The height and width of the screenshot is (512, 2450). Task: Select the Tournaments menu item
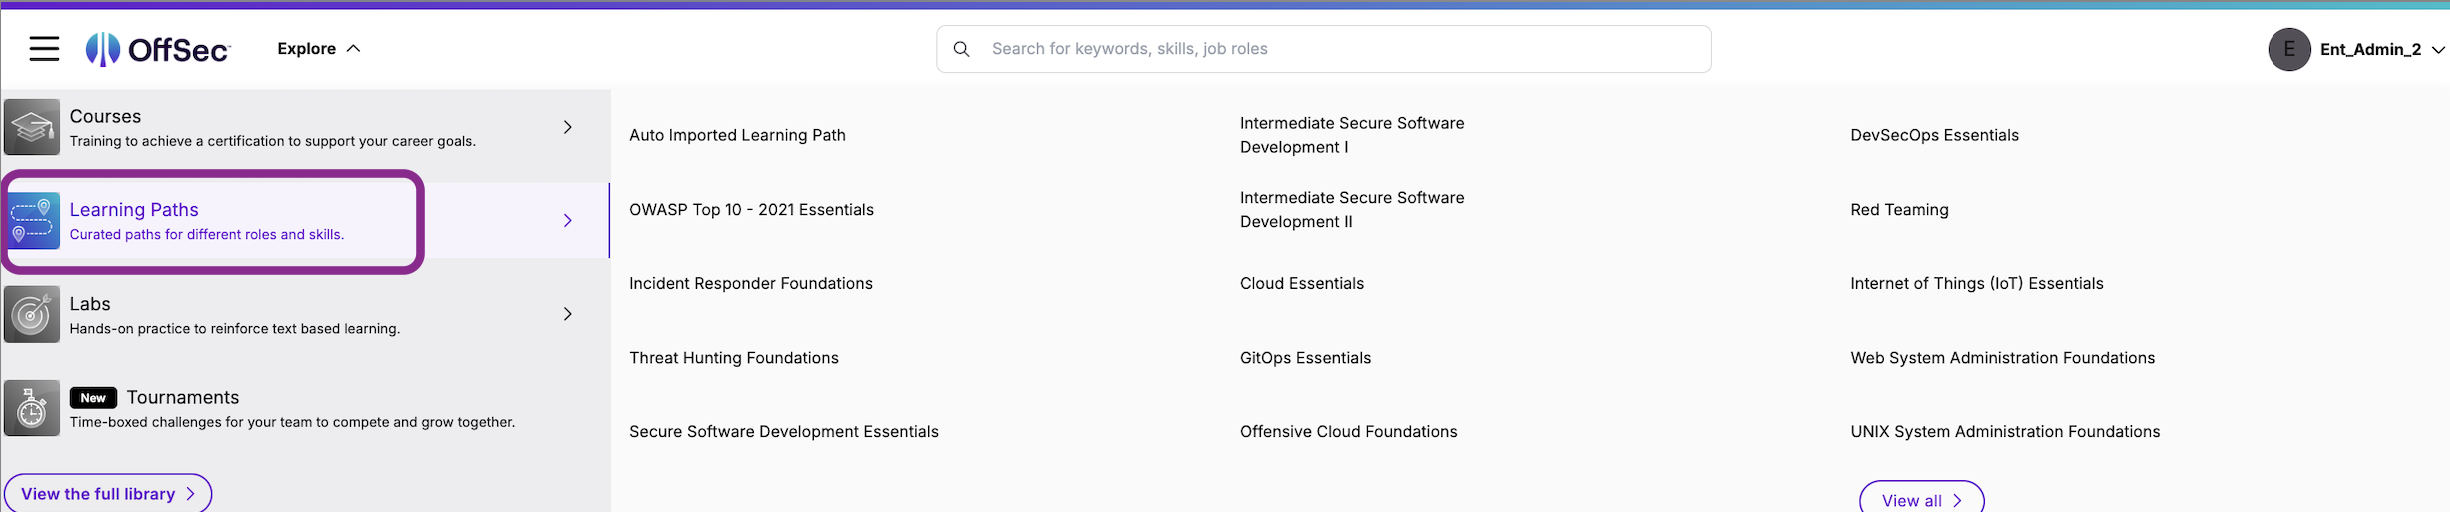point(305,408)
